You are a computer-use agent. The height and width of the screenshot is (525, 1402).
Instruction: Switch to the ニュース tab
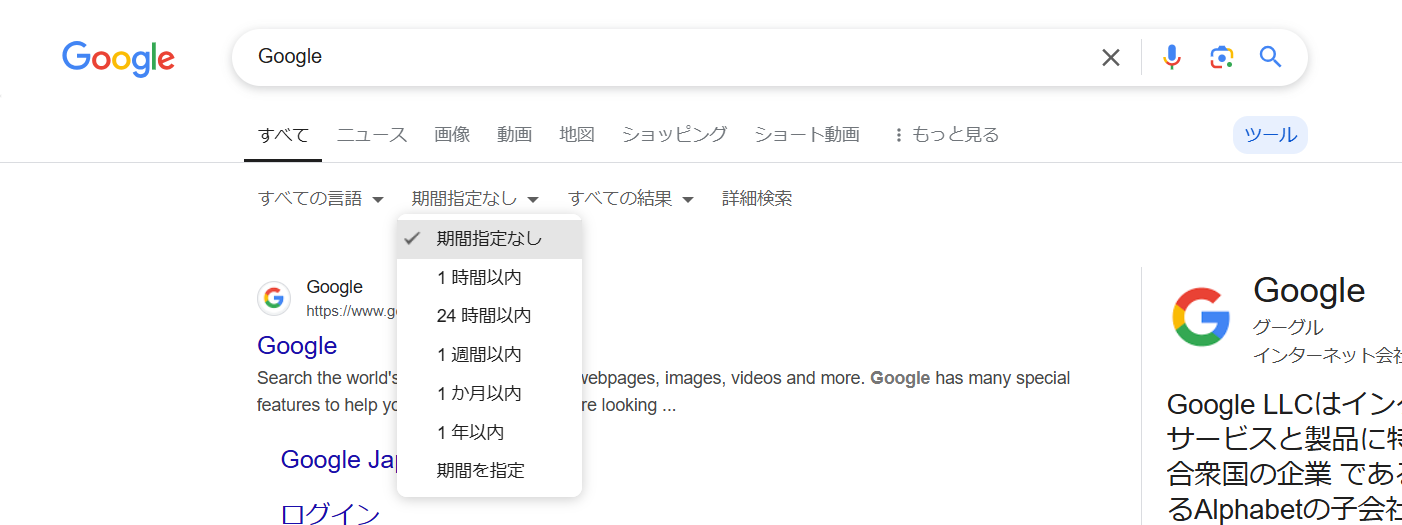click(372, 135)
